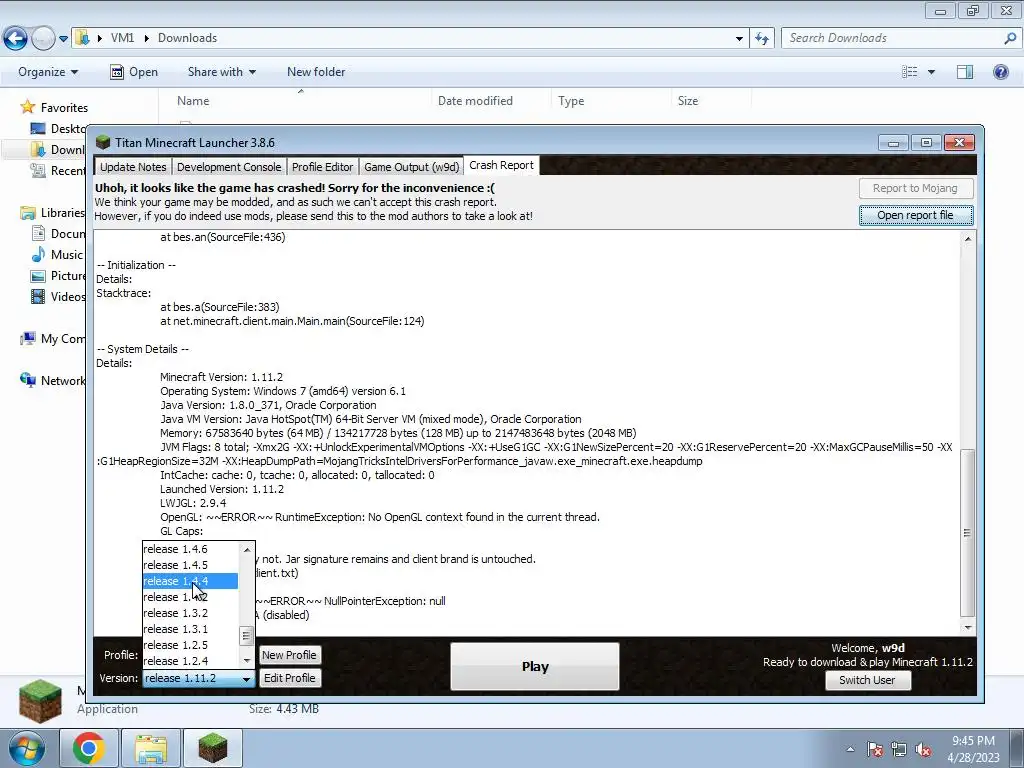Open the Update Notes tab
This screenshot has height=768, width=1024.
click(x=133, y=167)
